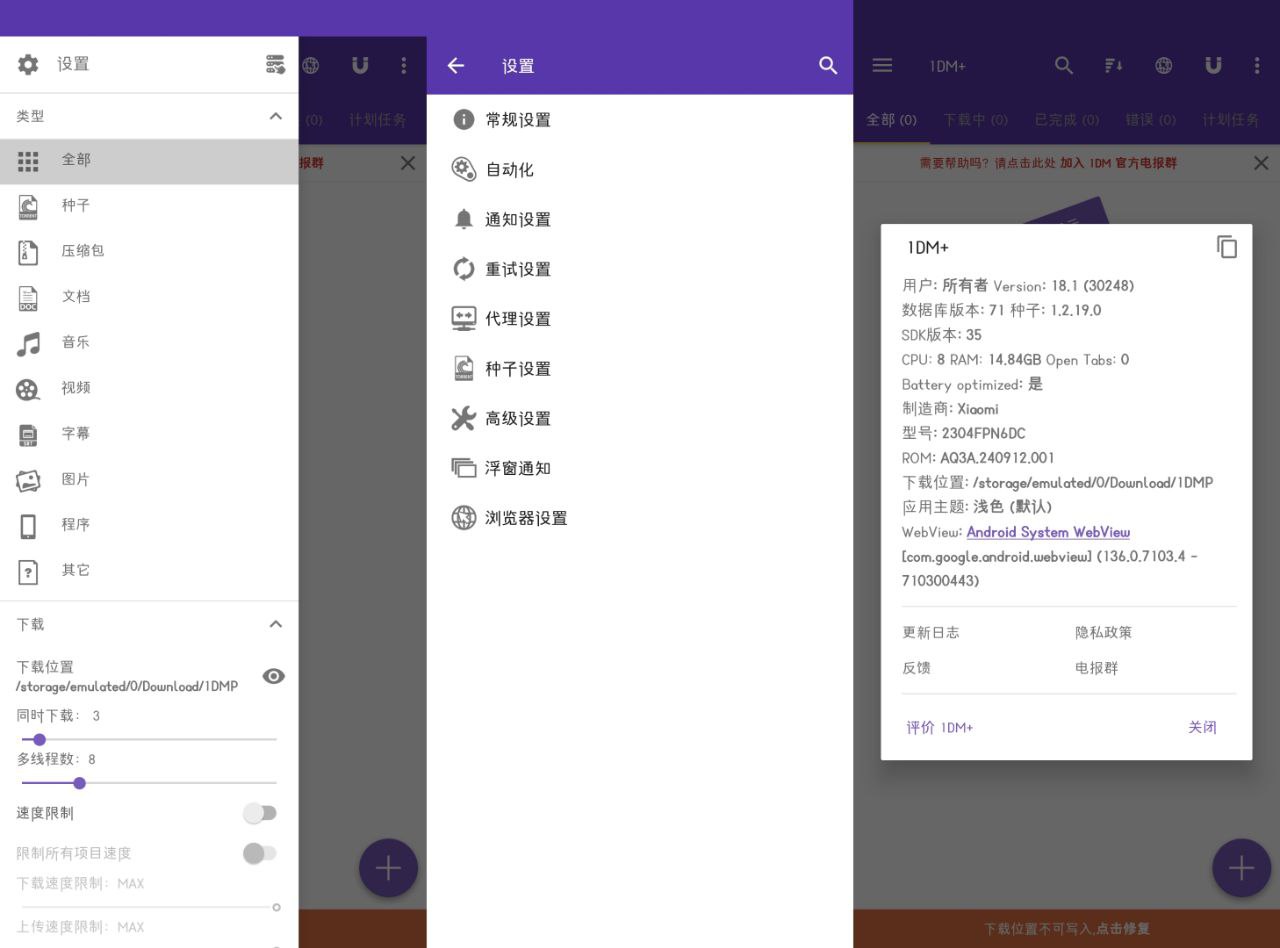Click 评价 1DM+ to rate the app
Screen dimensions: 1280x948
[x=940, y=728]
